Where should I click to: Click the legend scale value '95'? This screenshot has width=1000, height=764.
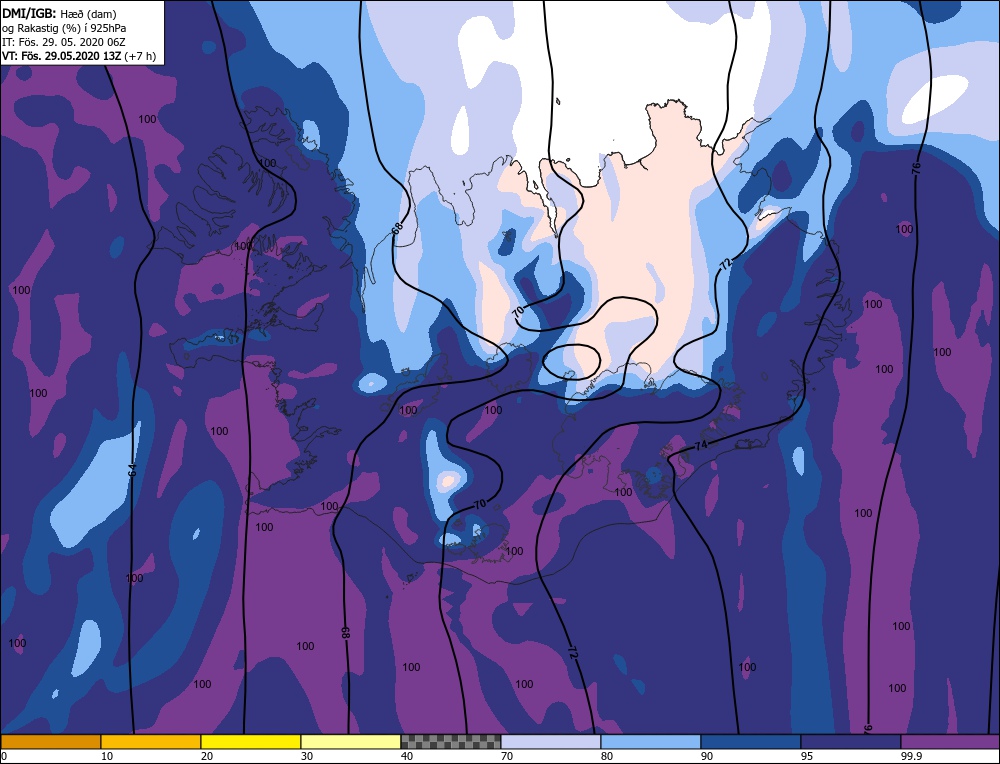[807, 756]
